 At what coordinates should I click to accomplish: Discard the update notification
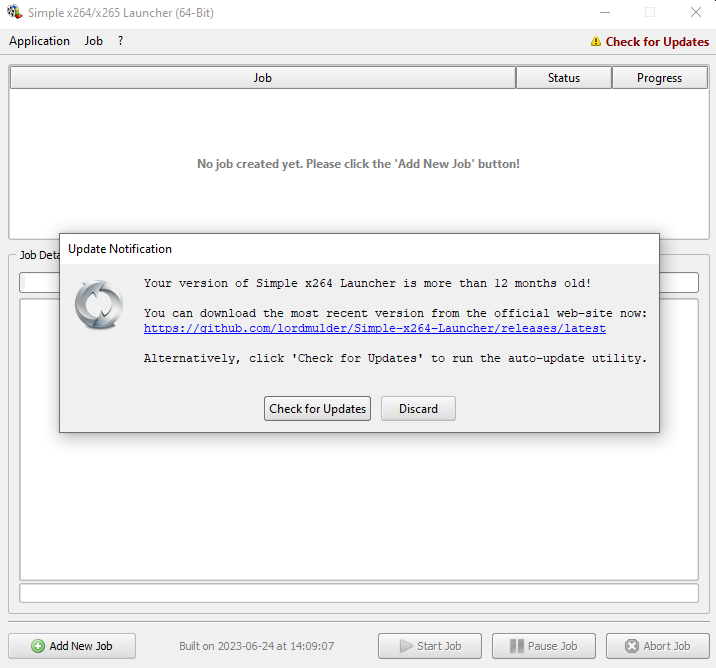[x=418, y=408]
